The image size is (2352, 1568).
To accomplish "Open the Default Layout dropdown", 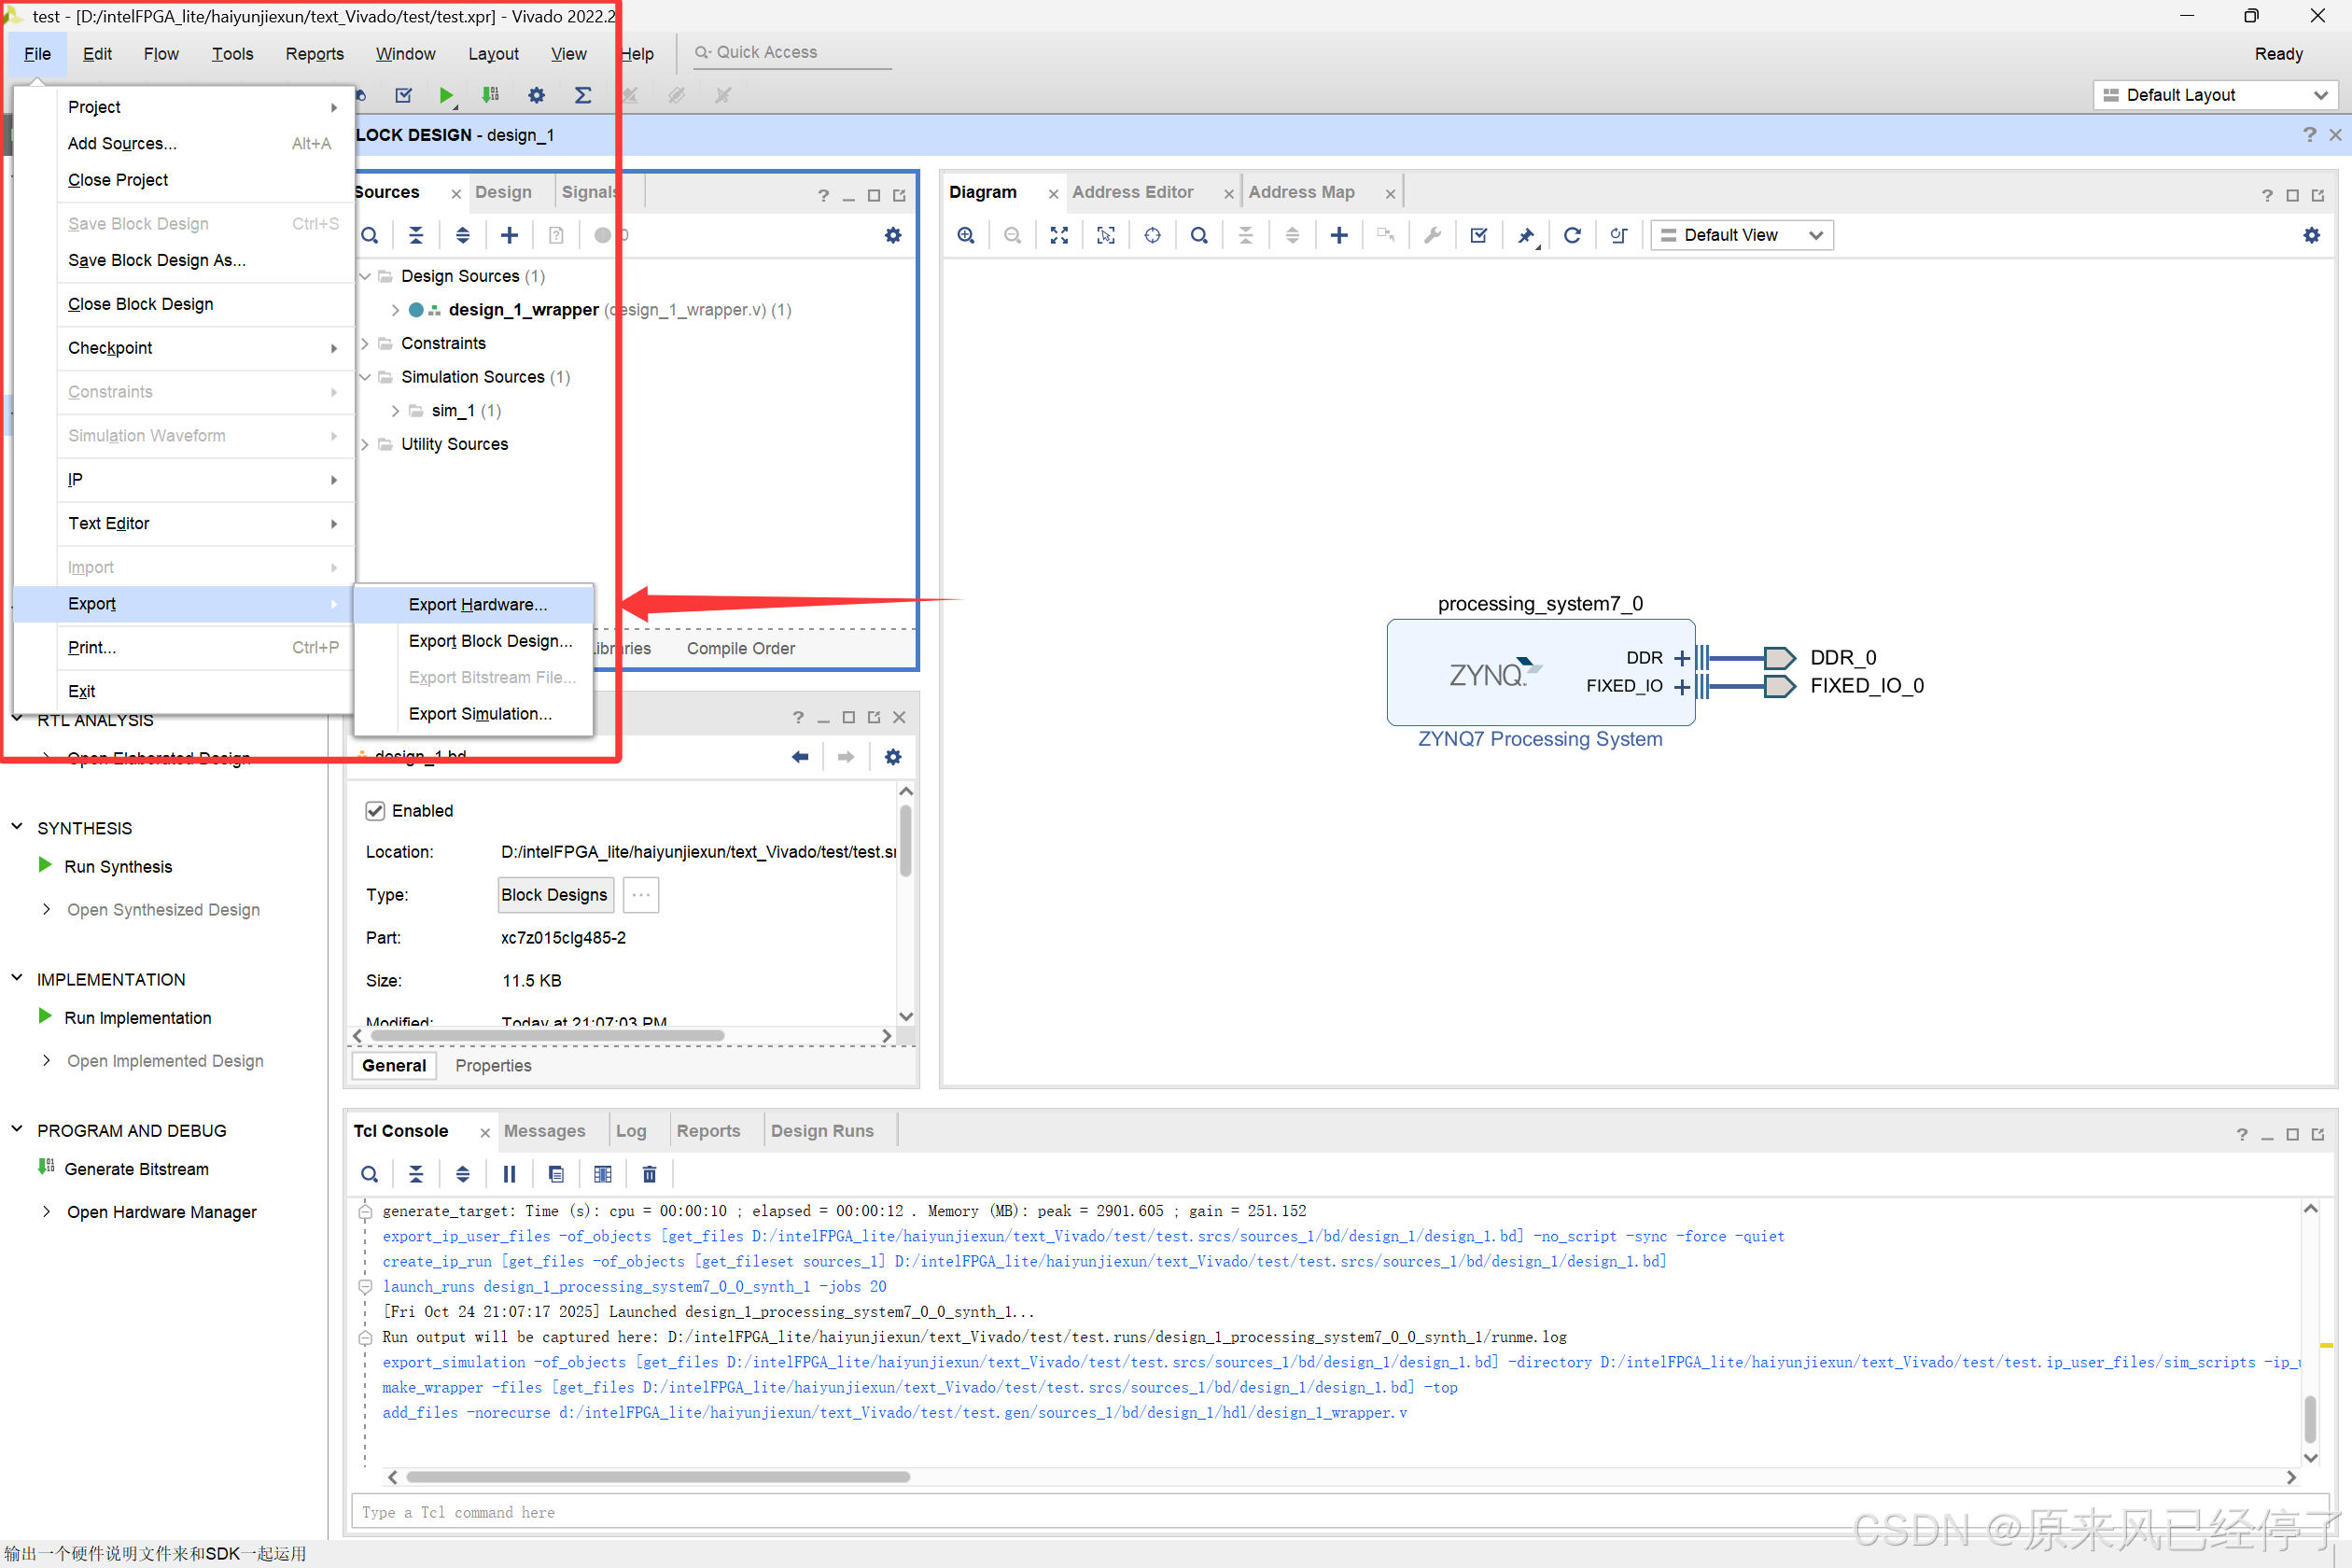I will (x=2215, y=95).
